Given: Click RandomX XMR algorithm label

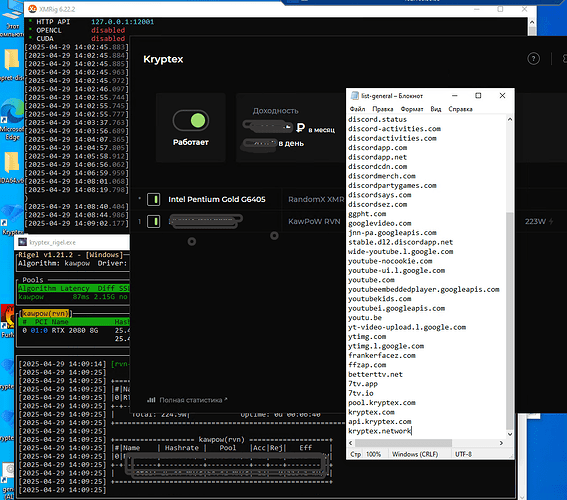Looking at the screenshot, I should pos(316,199).
